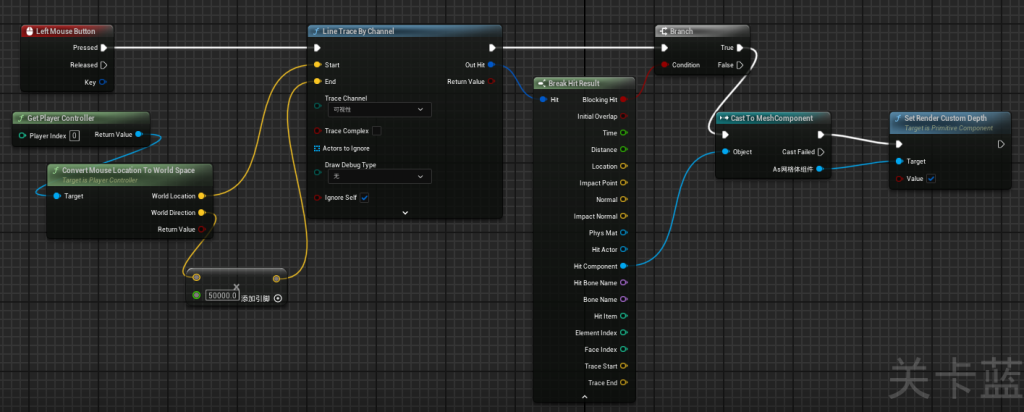The height and width of the screenshot is (412, 1024).
Task: Click the Hit Component output pin
Action: 624,266
